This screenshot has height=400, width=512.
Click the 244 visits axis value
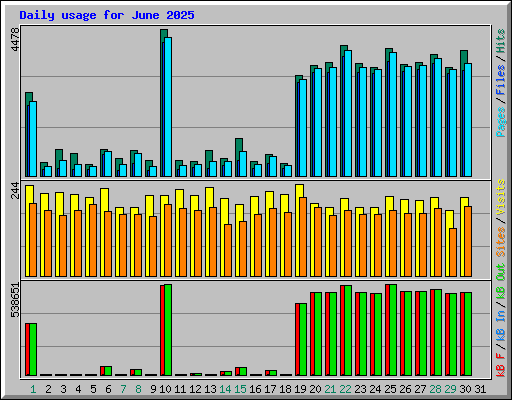coord(15,191)
